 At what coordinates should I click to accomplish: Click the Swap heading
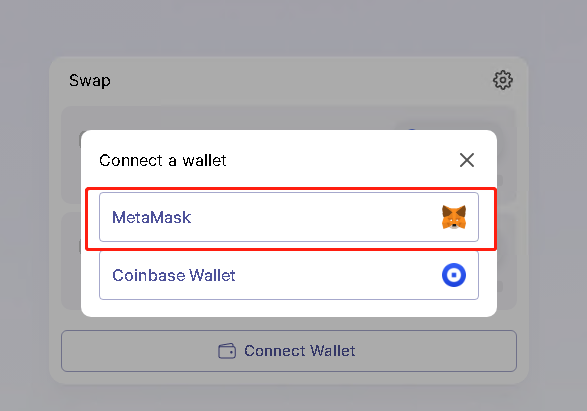(x=90, y=80)
